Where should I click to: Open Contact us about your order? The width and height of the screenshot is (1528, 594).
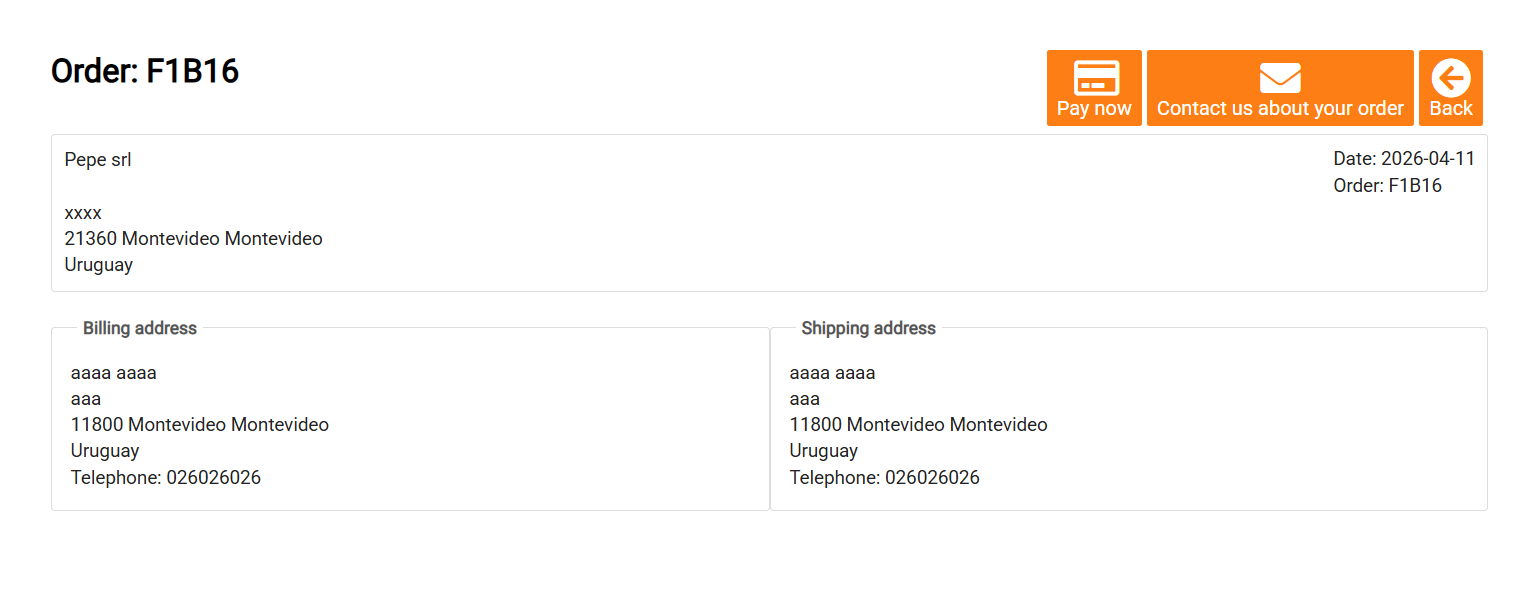1280,108
